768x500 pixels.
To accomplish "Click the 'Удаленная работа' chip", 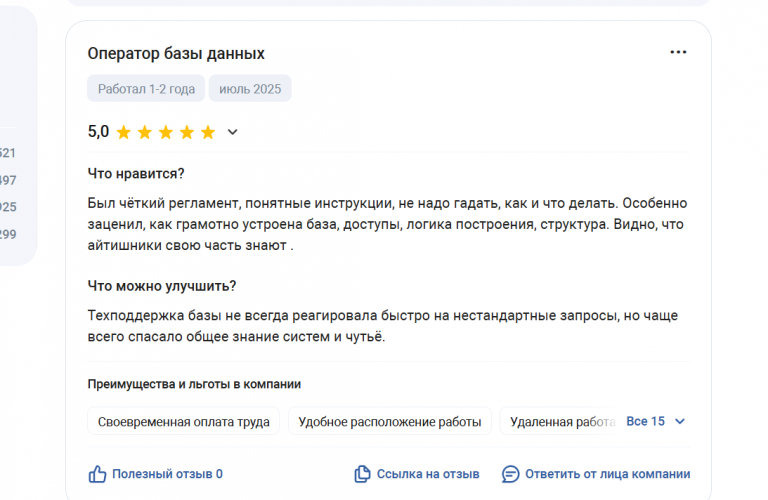I will tap(562, 421).
